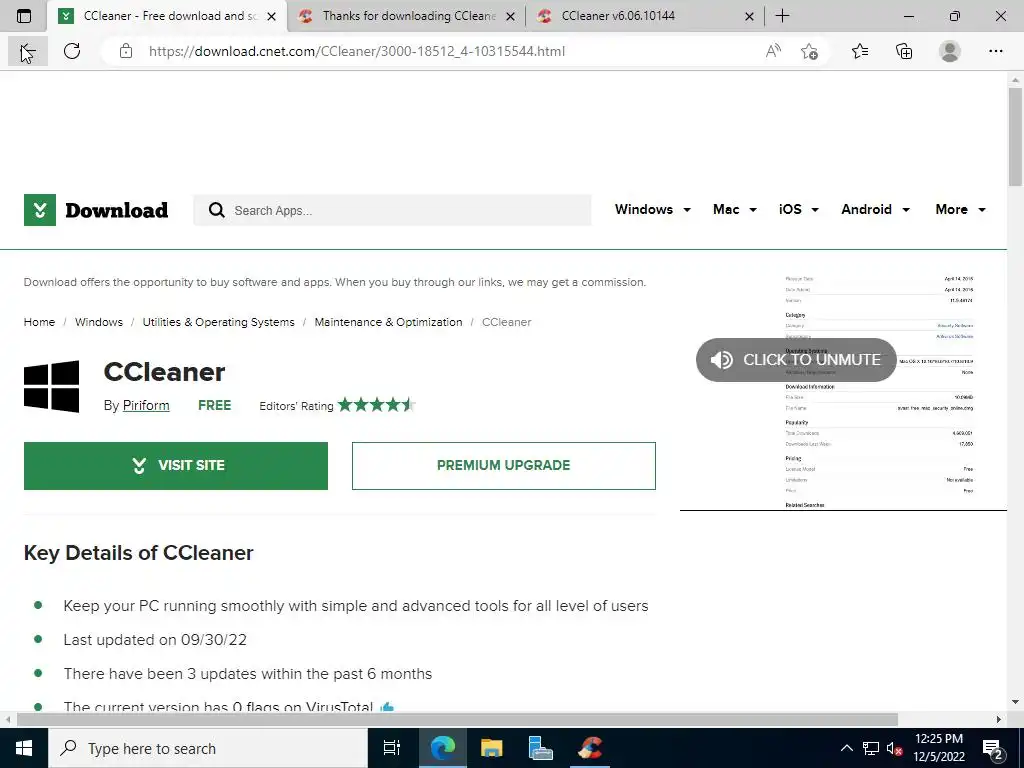Click the green Download logo icon
This screenshot has height=768, width=1024.
[40, 210]
